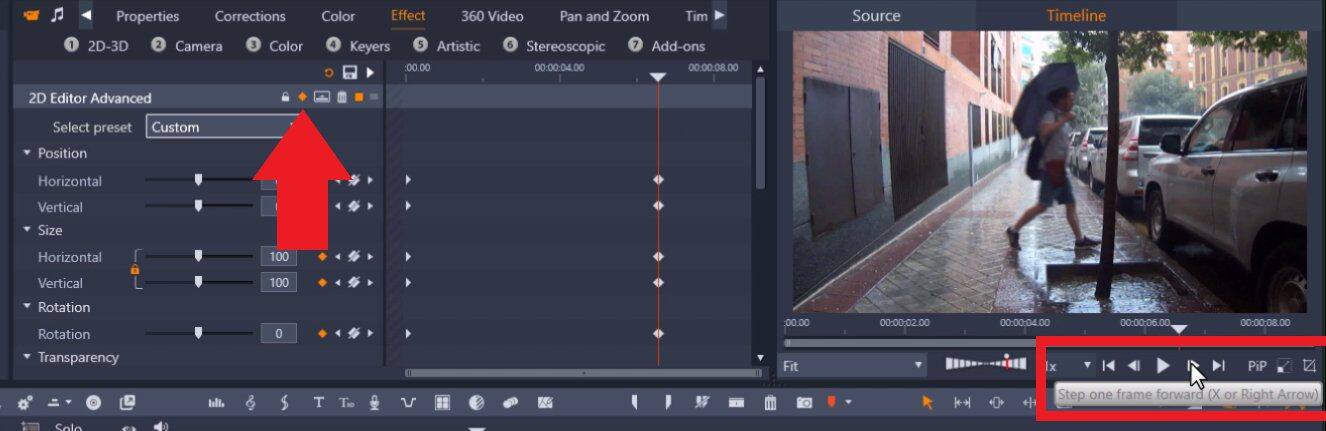1326x431 pixels.
Task: Click the effect panel vertical scrollbar
Action: click(x=761, y=135)
